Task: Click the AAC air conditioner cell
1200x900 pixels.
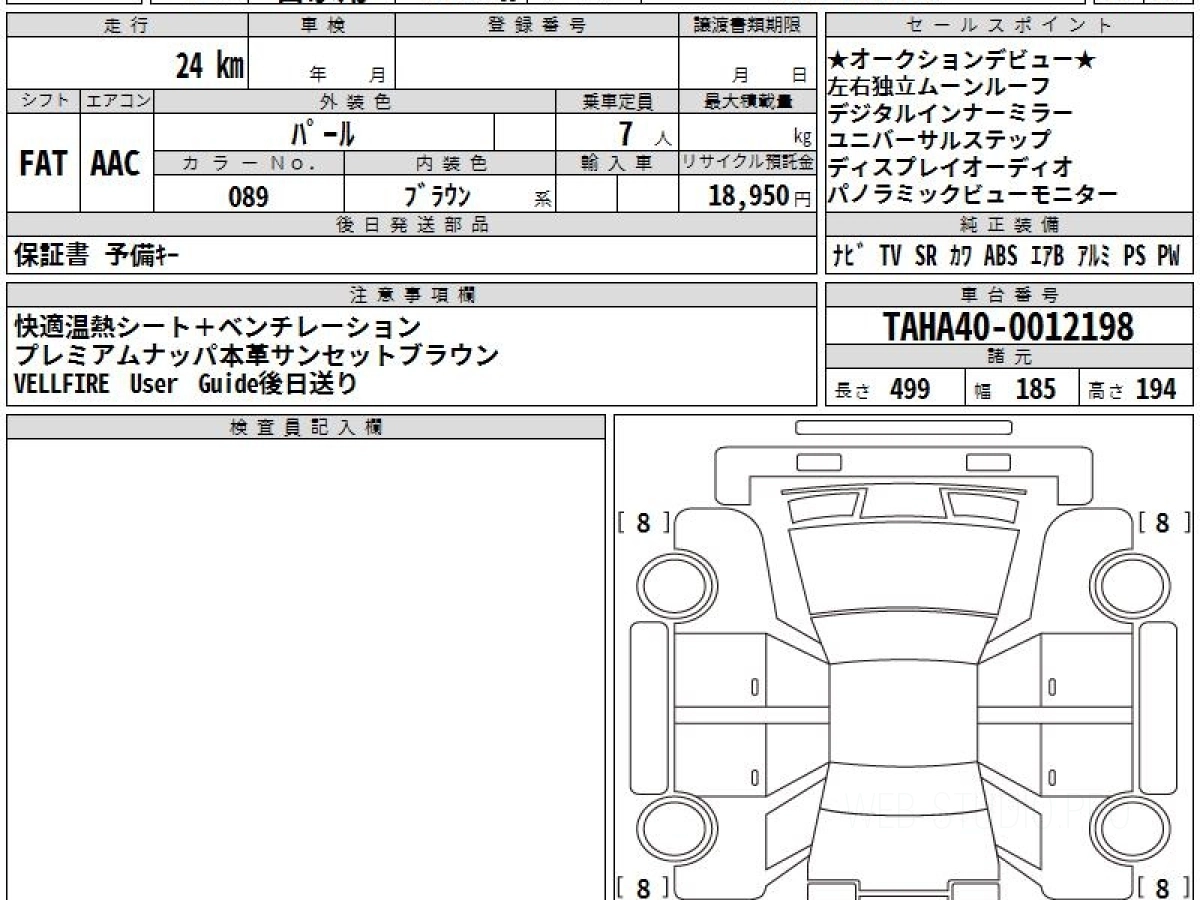Action: 116,163
